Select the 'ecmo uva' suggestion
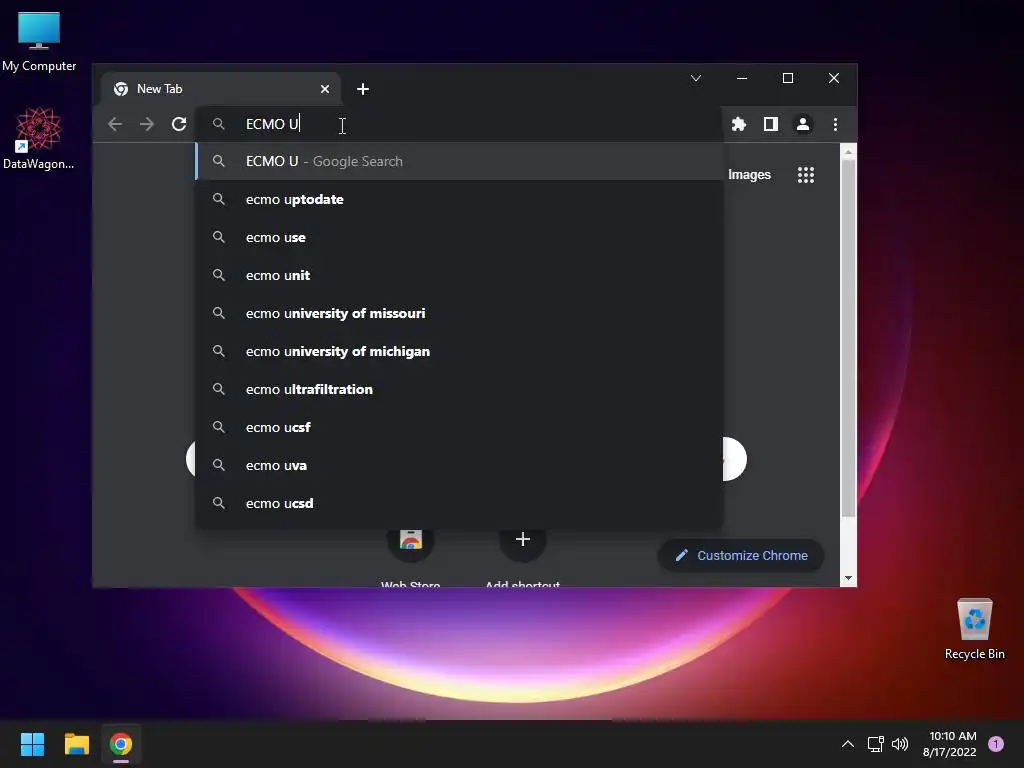This screenshot has width=1024, height=768. pos(460,465)
